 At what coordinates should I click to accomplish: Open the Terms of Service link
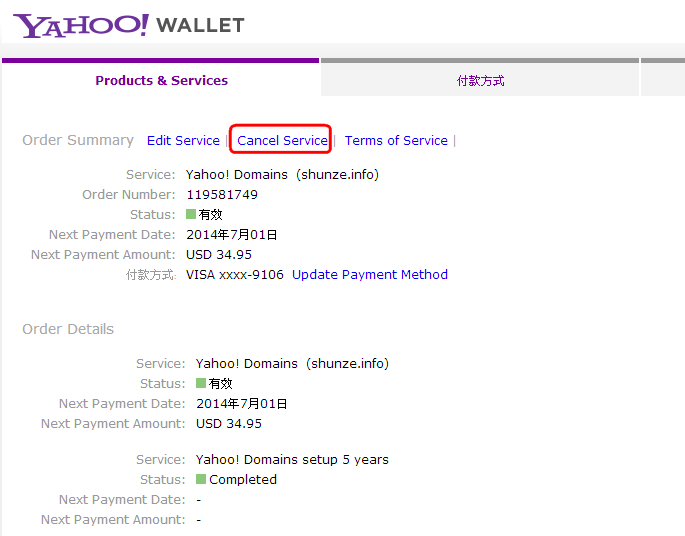(396, 141)
